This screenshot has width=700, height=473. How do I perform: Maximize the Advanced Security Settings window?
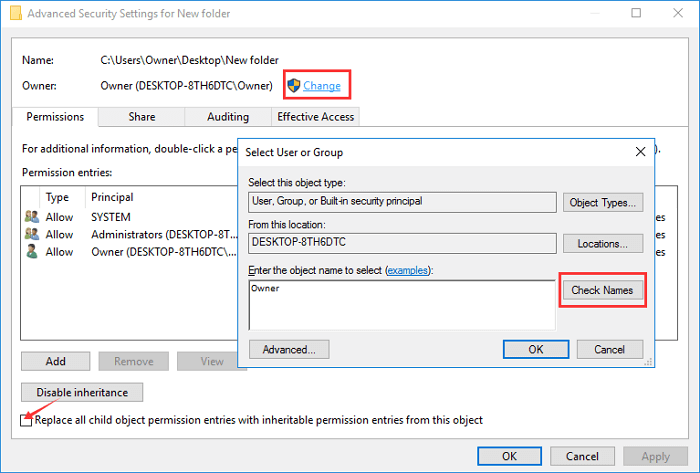[x=636, y=13]
